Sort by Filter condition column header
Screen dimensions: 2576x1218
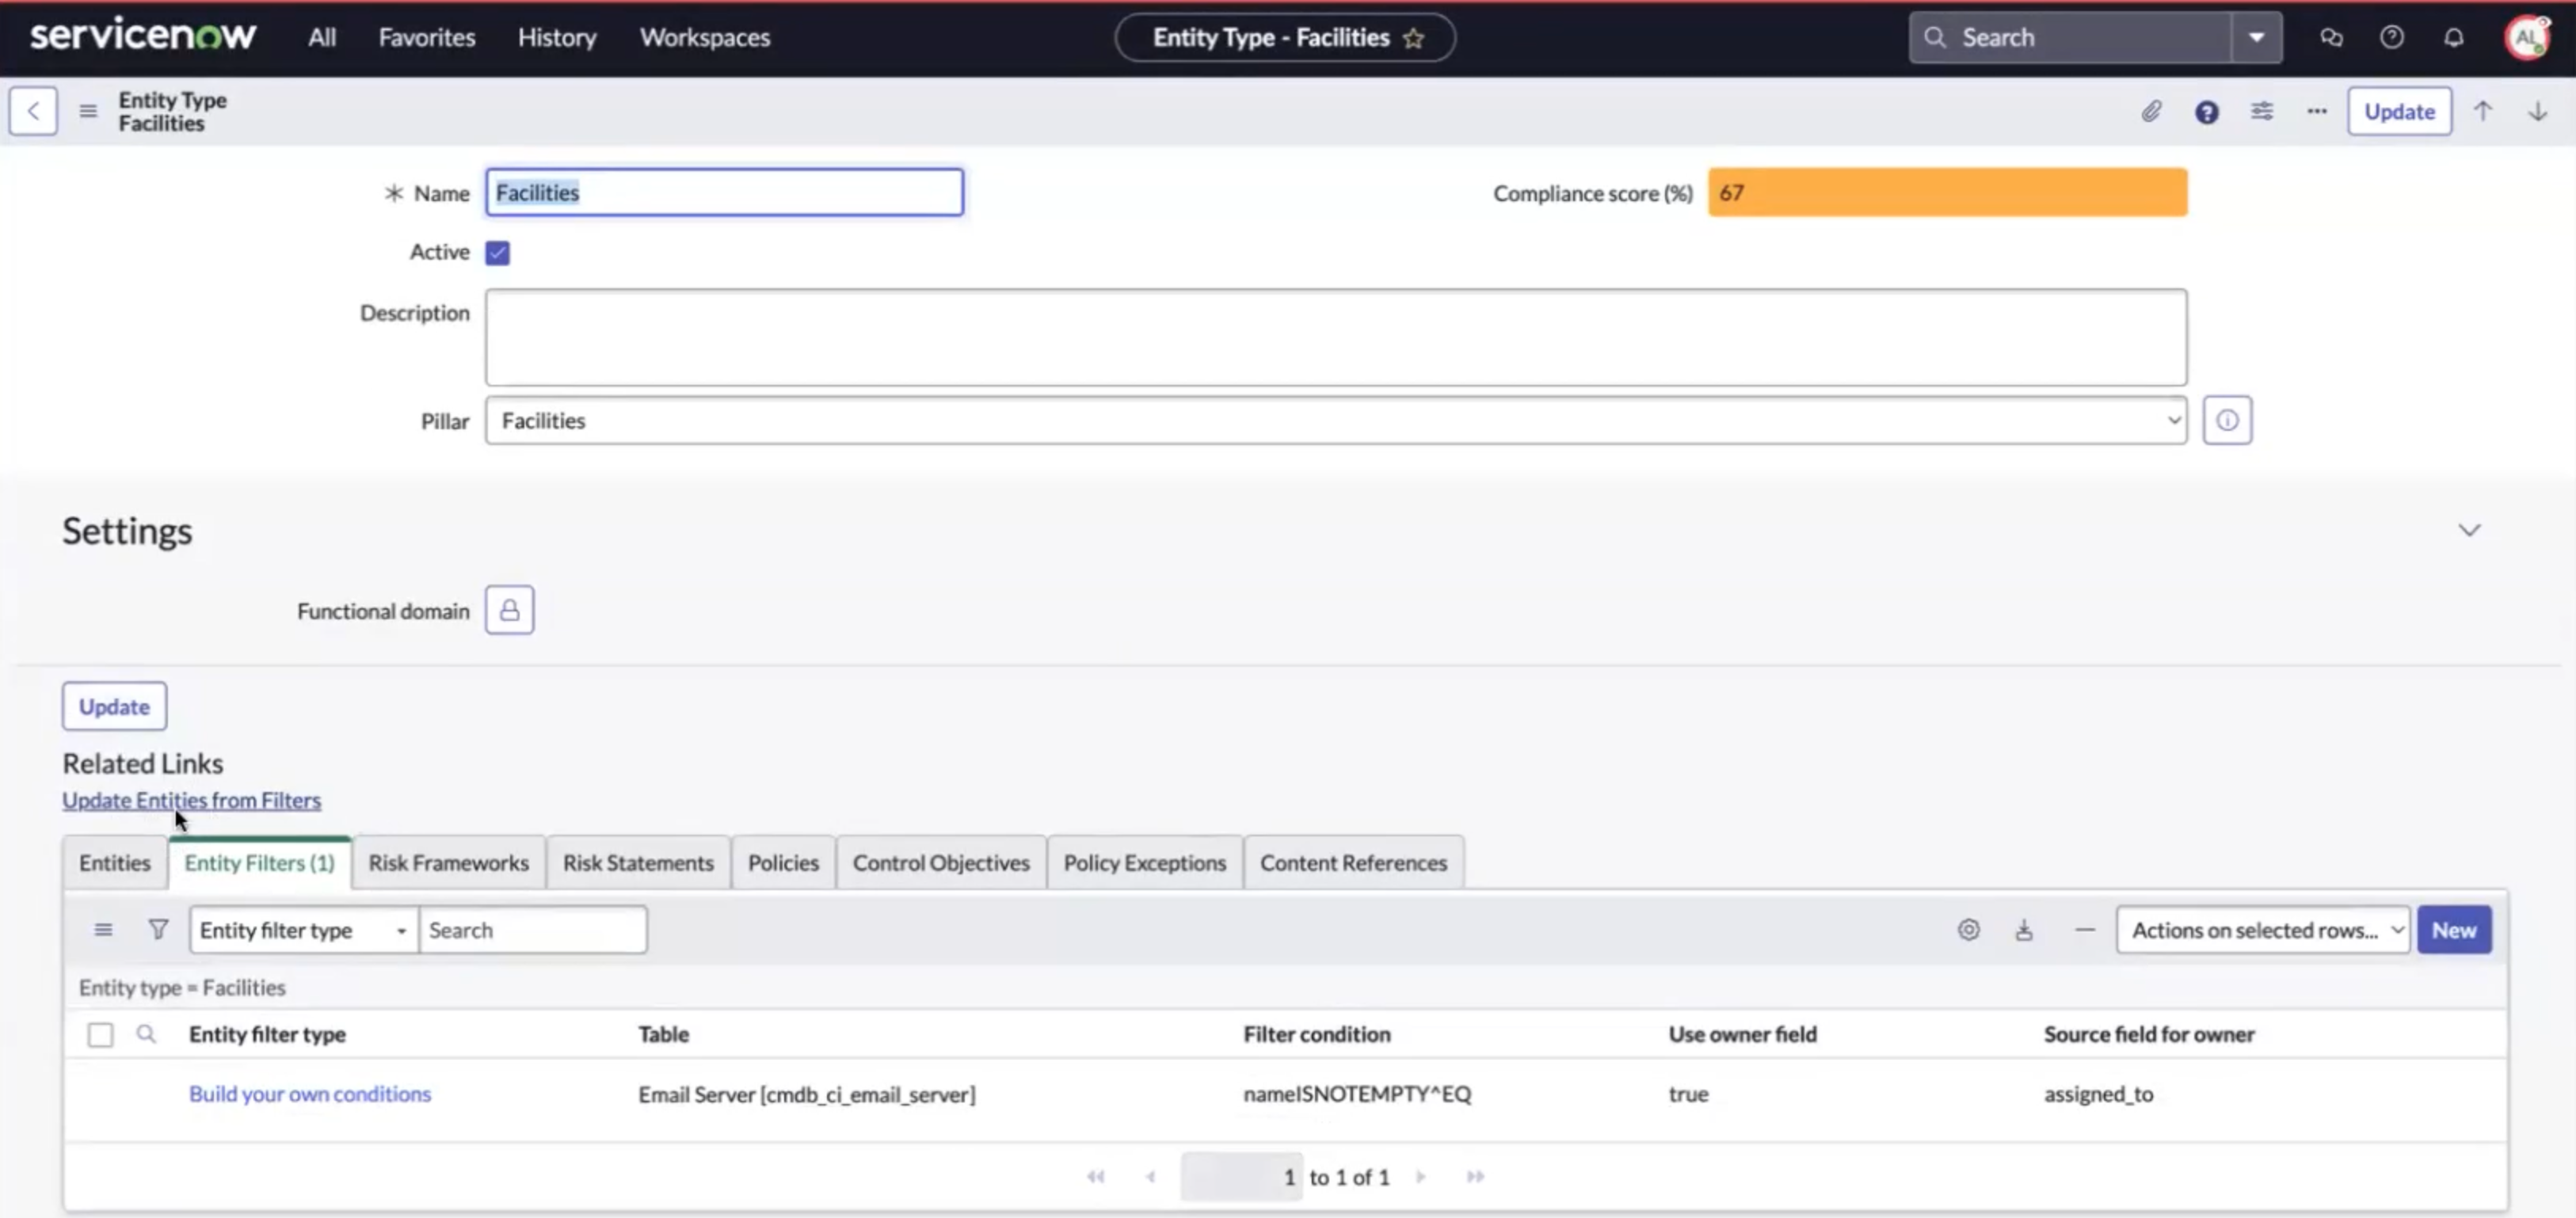tap(1317, 1034)
